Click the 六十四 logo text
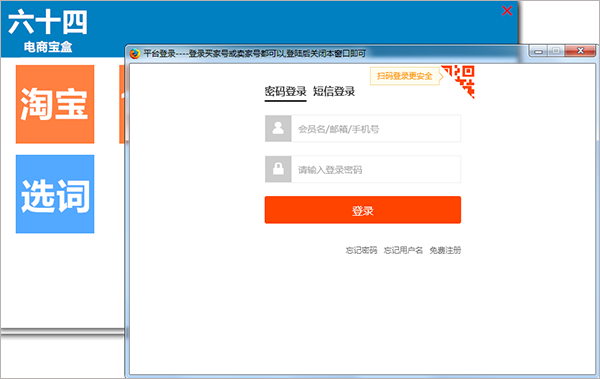600x379 pixels. [48, 22]
